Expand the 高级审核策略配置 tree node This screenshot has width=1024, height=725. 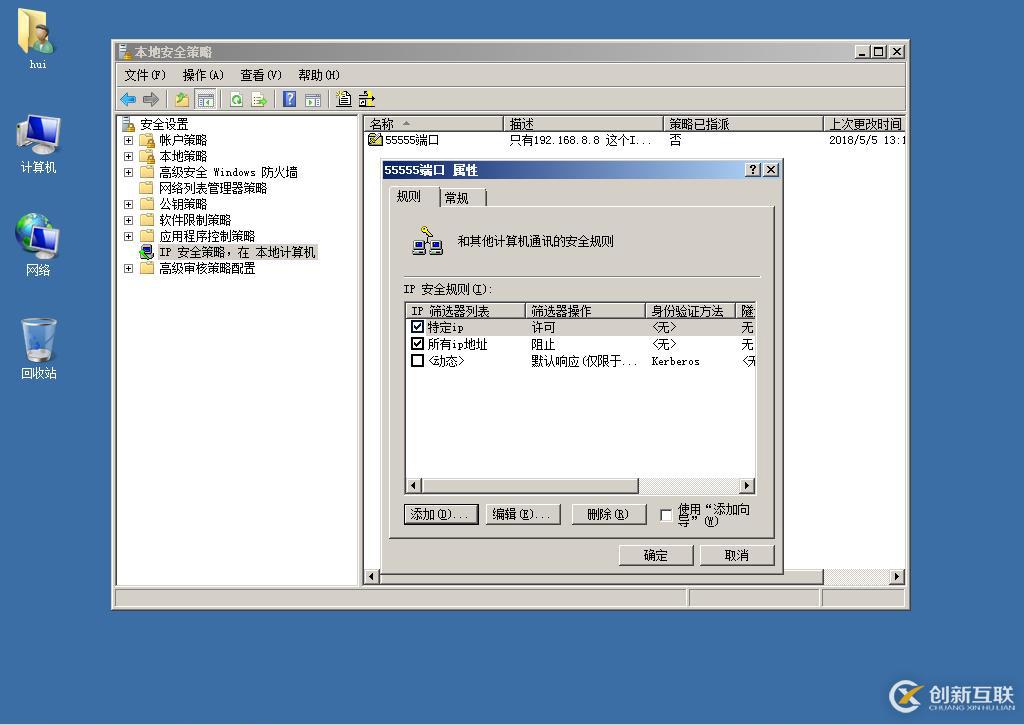[128, 268]
